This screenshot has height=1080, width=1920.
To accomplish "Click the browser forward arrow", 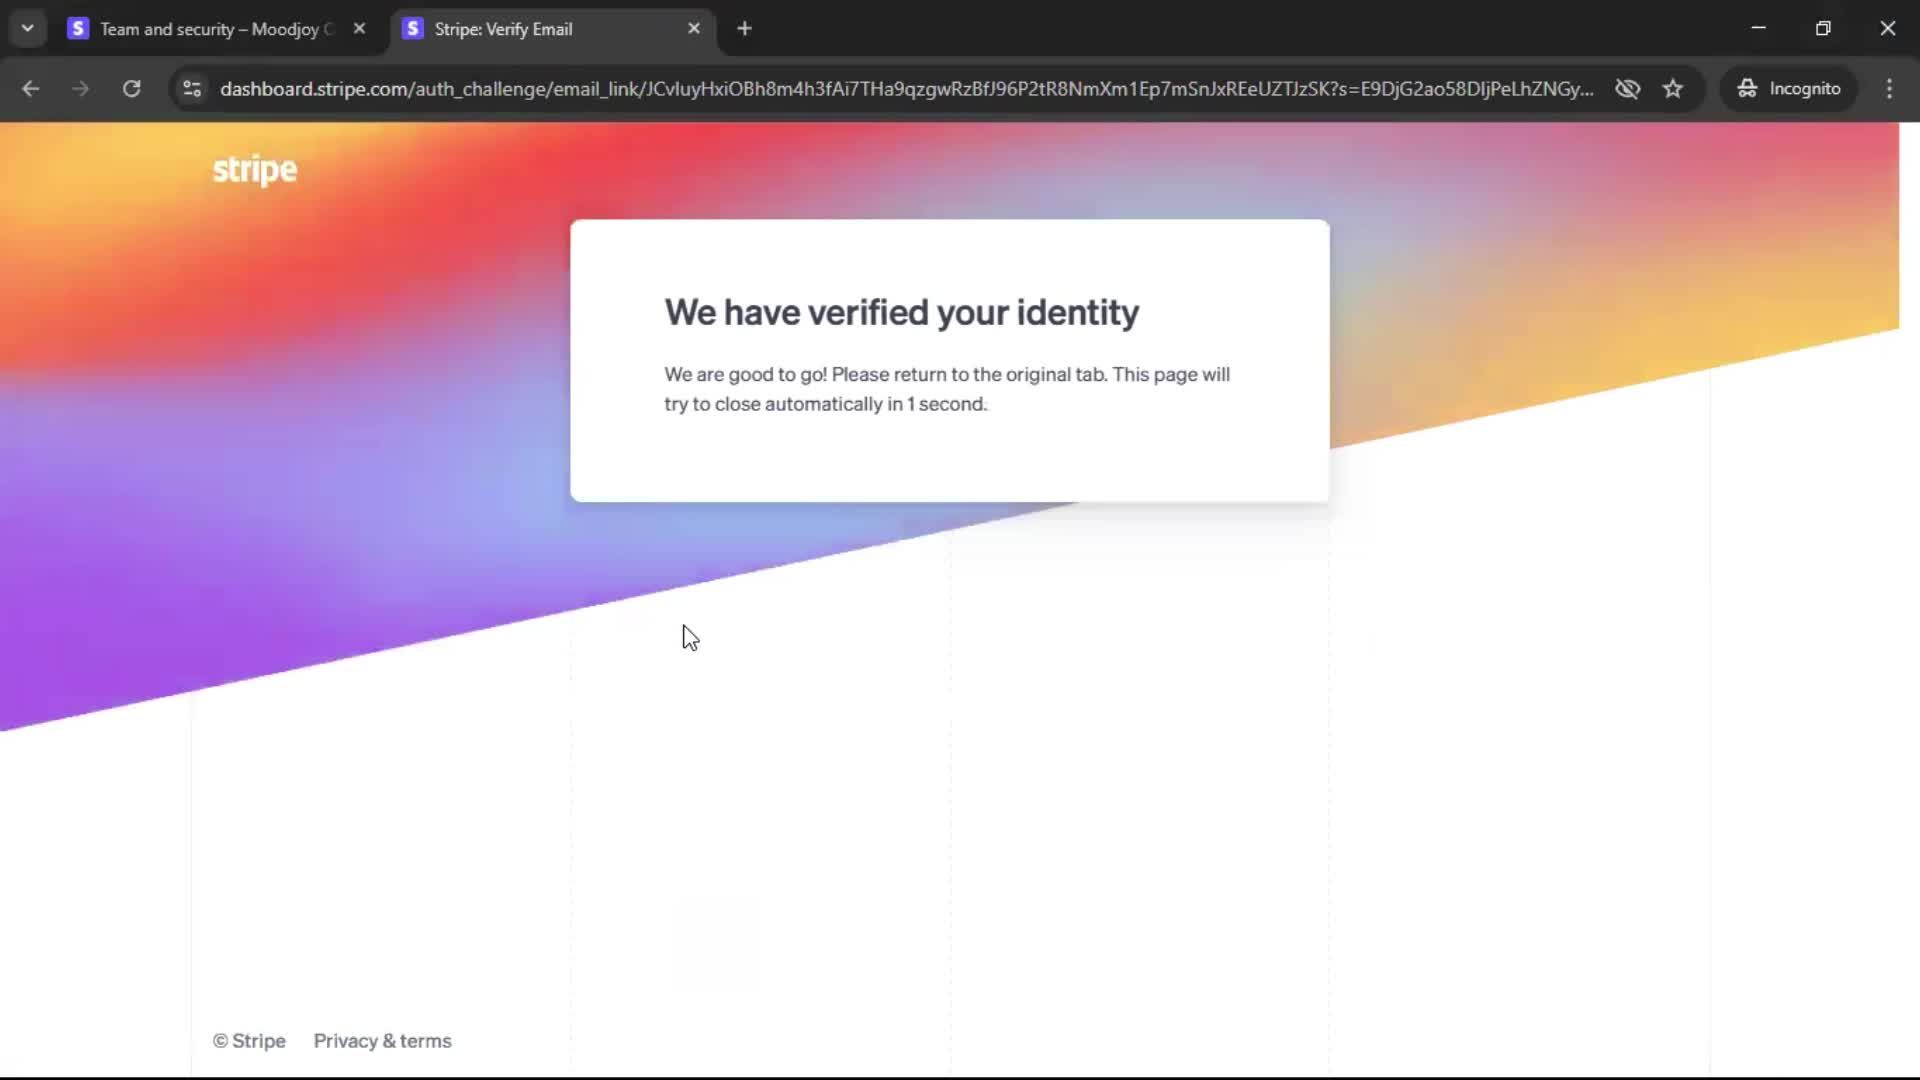I will 81,89.
